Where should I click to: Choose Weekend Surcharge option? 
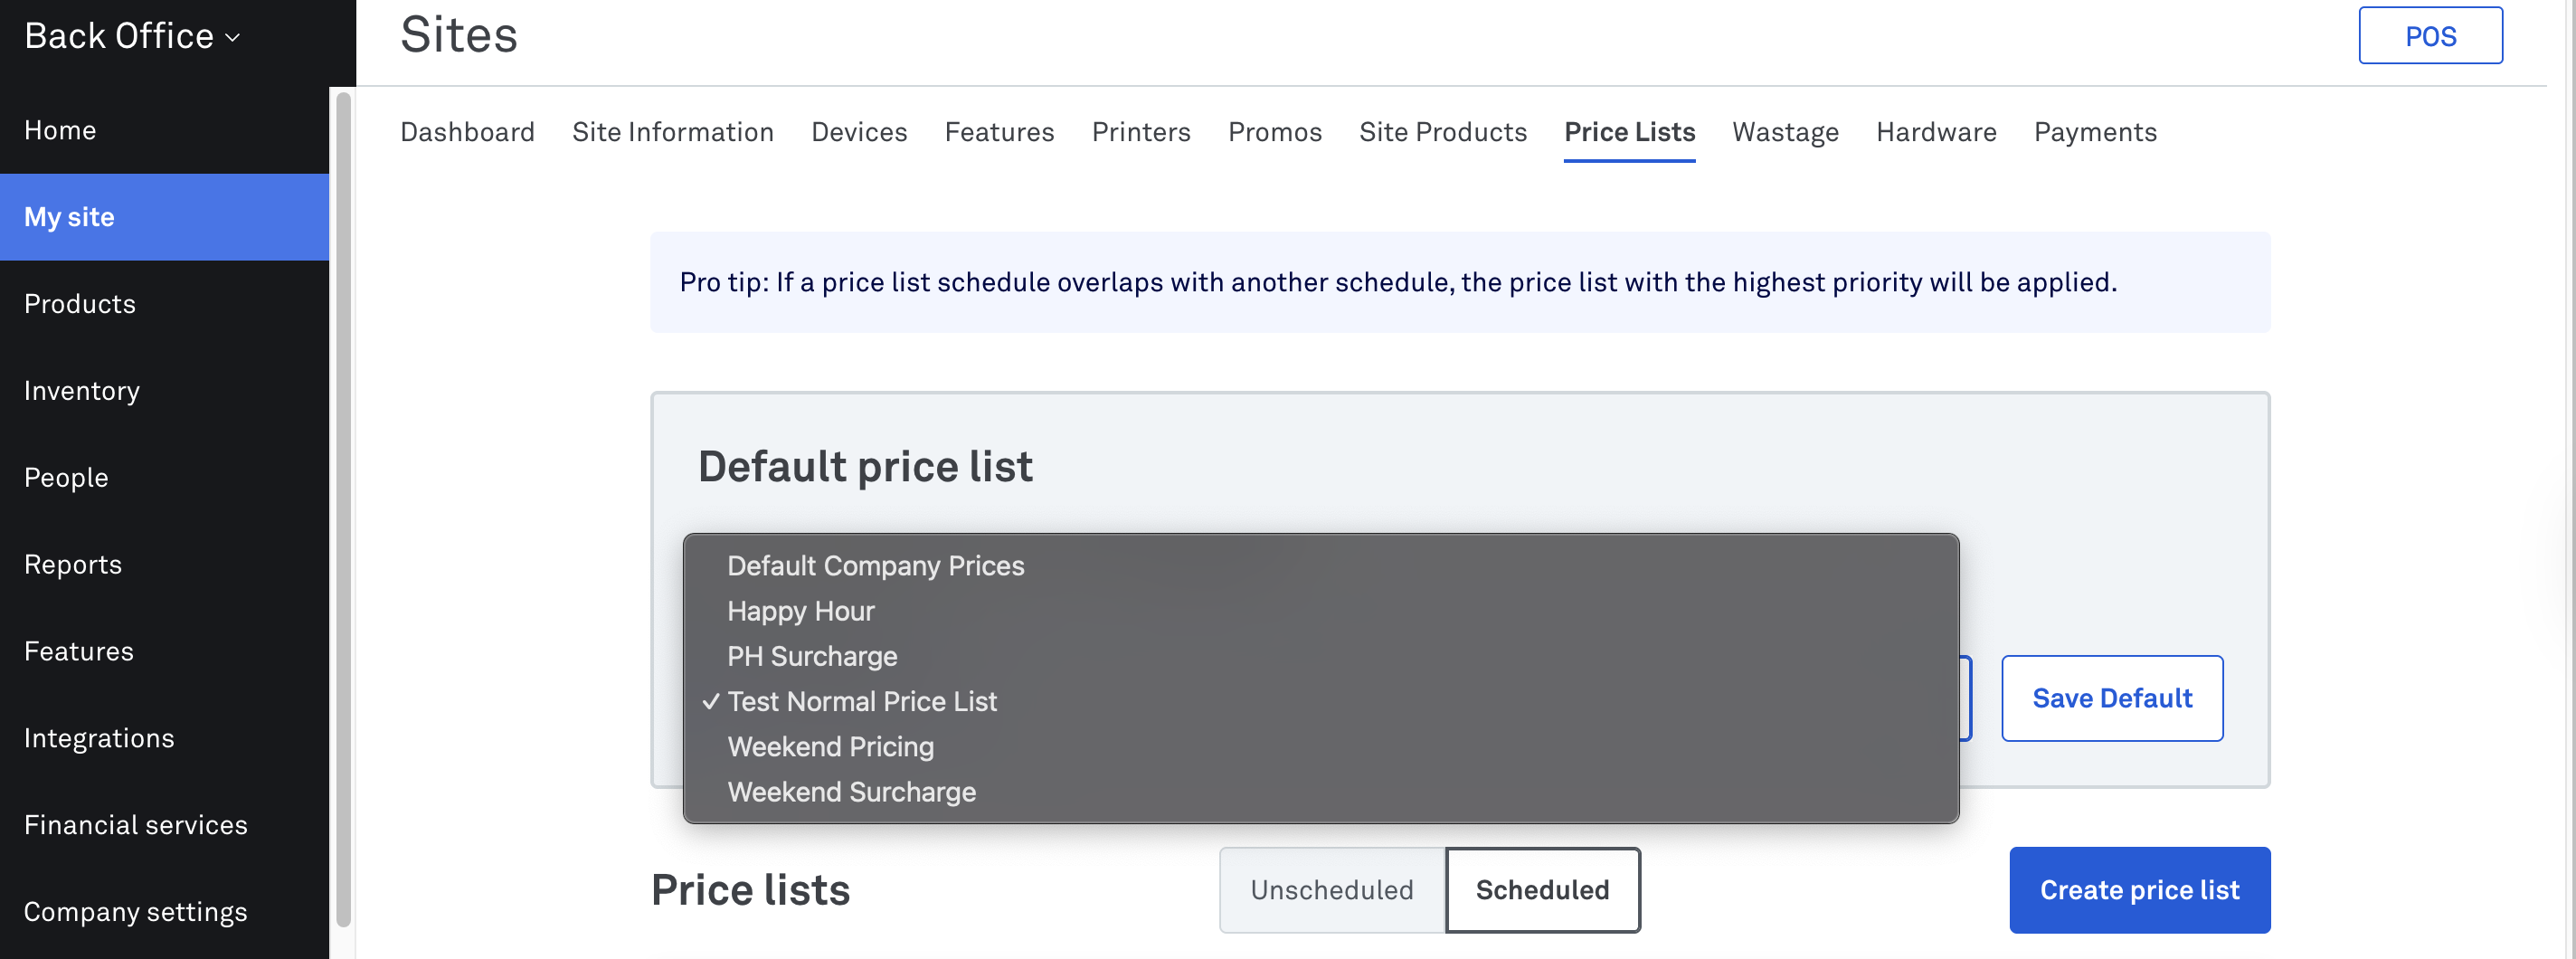(1320, 791)
